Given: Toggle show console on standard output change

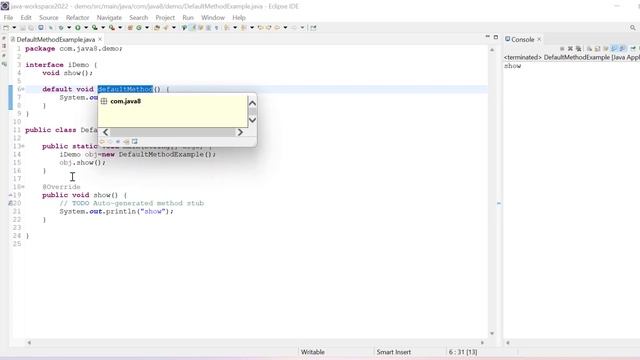Looking at the screenshot, I should [614, 49].
